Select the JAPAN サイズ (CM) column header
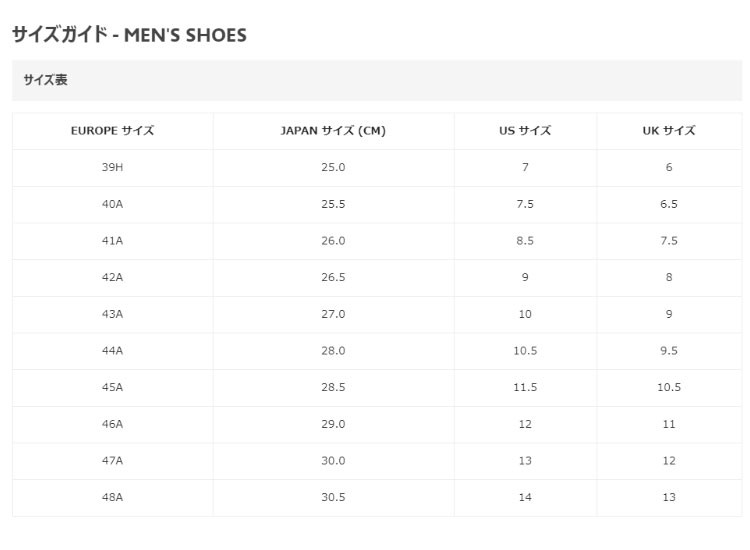 coord(333,131)
